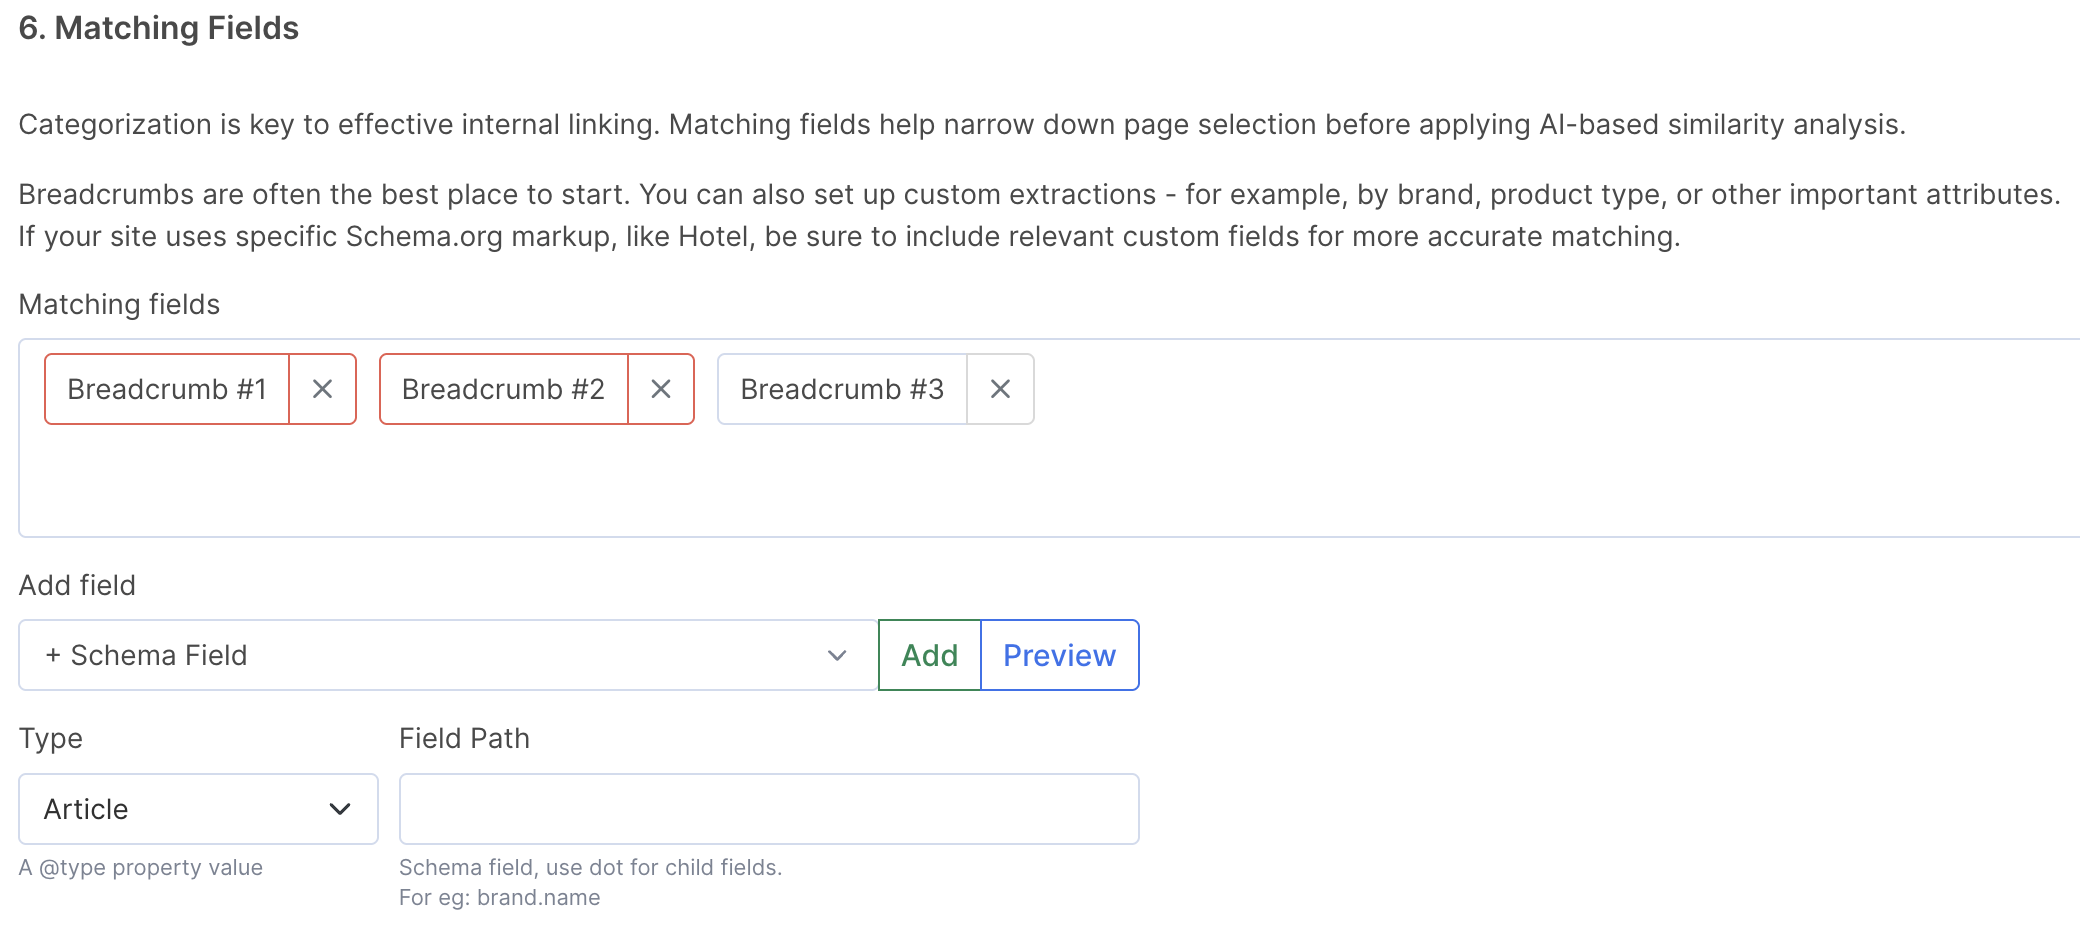Click the 'For eg: brand.name' hint text
2080x926 pixels.
coord(499,897)
